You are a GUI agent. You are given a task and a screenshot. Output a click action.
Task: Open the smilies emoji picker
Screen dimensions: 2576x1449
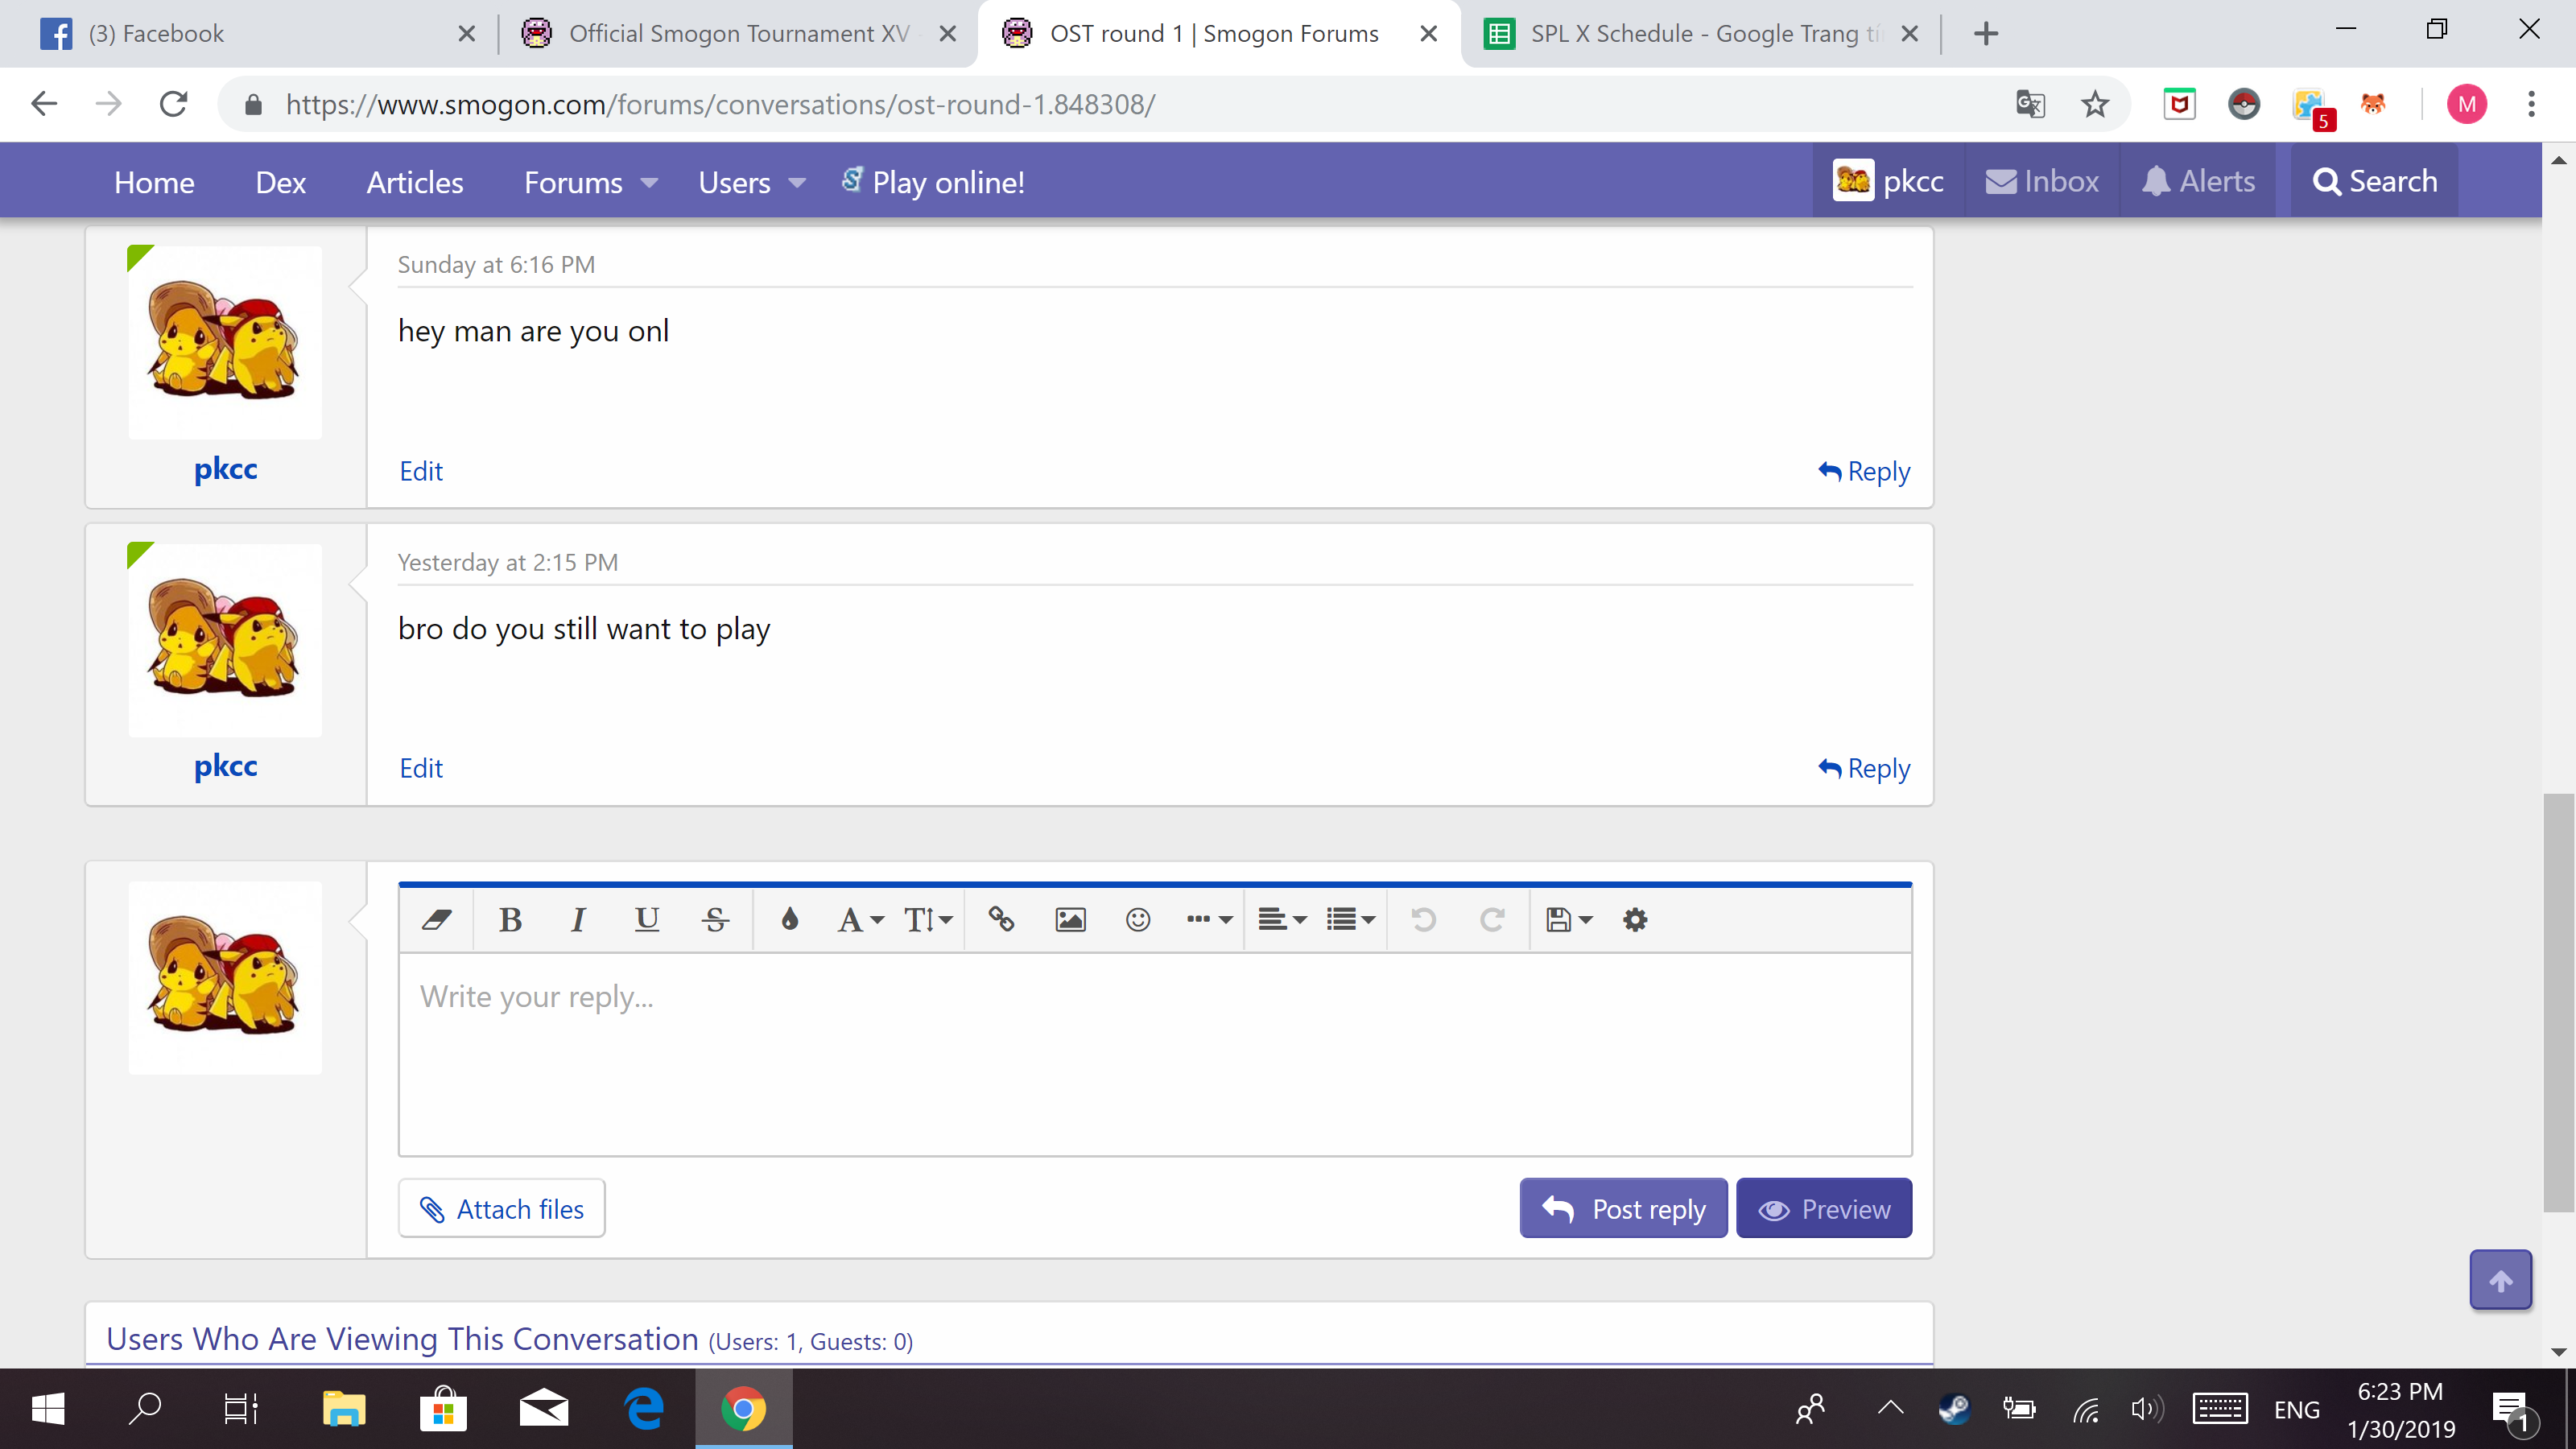[x=1138, y=919]
